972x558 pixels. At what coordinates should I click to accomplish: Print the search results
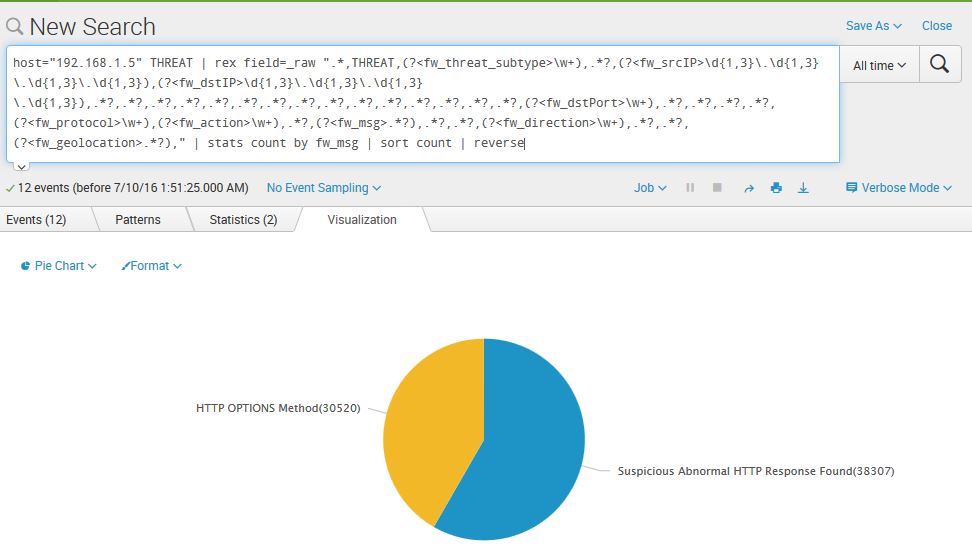click(x=776, y=188)
